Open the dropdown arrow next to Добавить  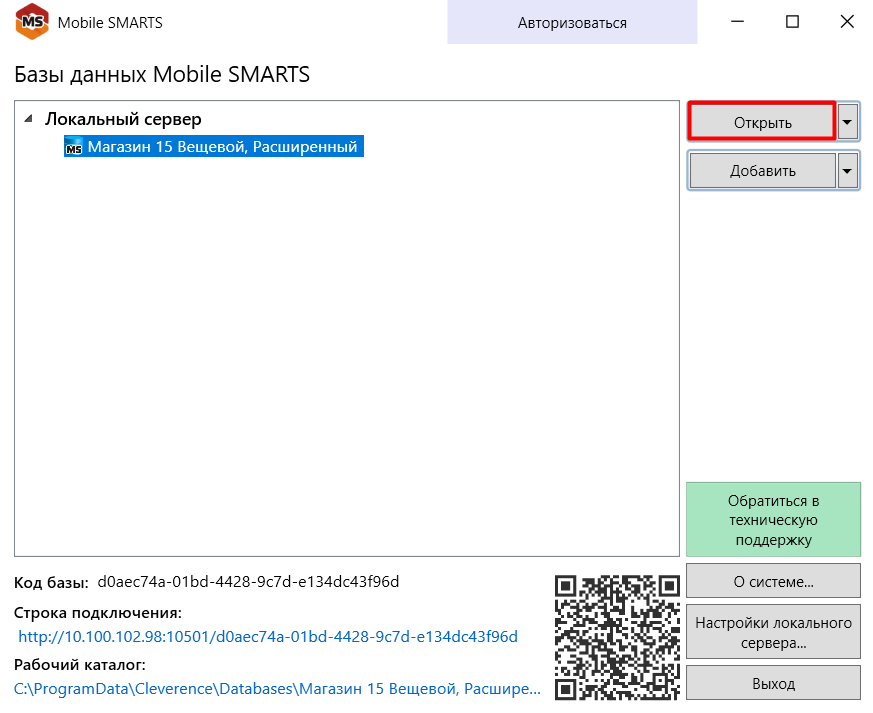click(848, 171)
